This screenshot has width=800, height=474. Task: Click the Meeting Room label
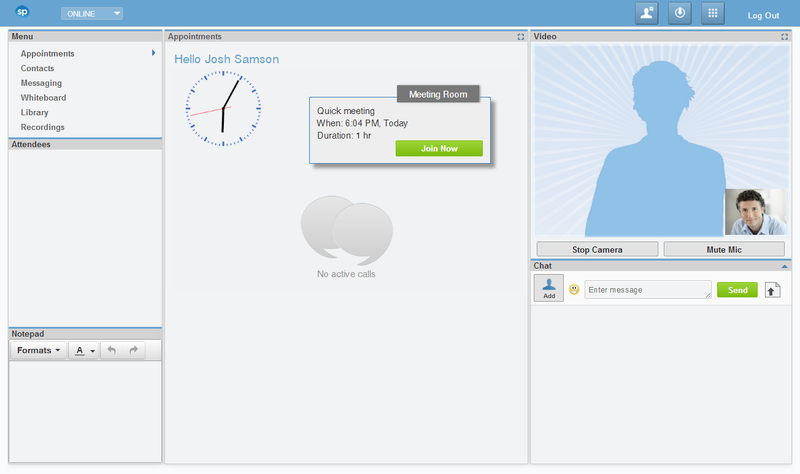pyautogui.click(x=438, y=94)
